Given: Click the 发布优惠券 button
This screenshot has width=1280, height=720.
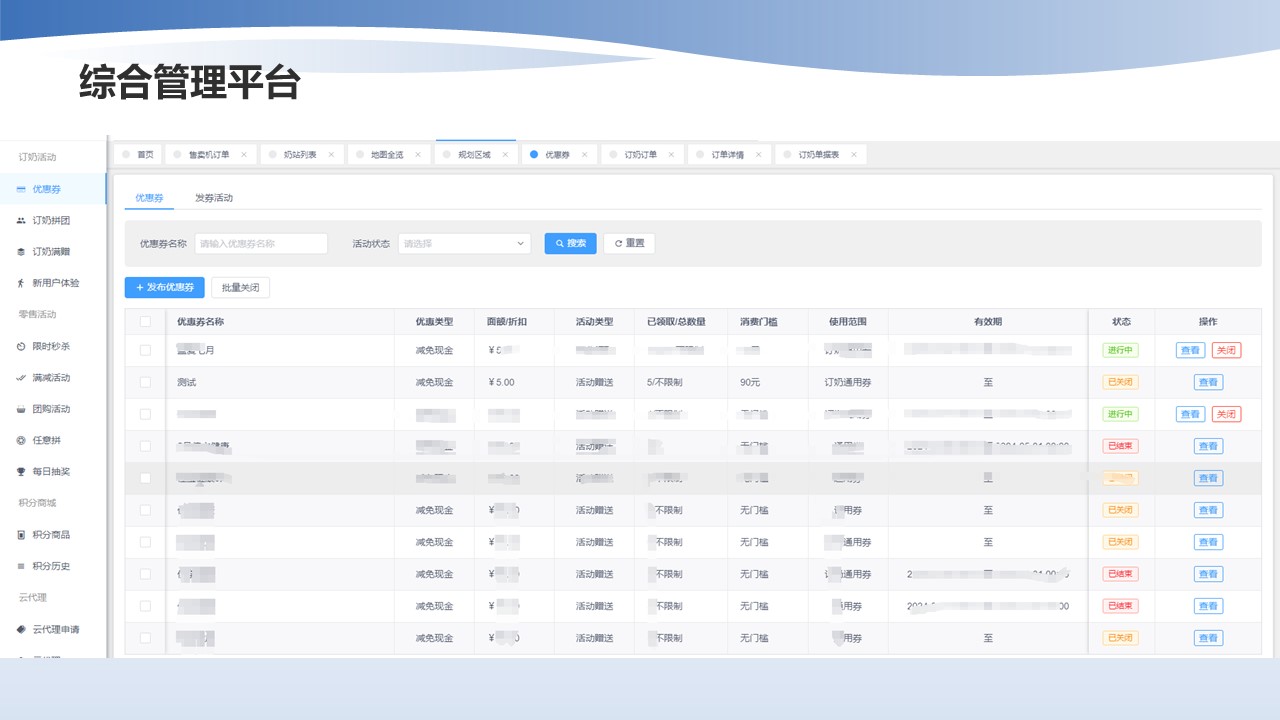Looking at the screenshot, I should (x=165, y=288).
